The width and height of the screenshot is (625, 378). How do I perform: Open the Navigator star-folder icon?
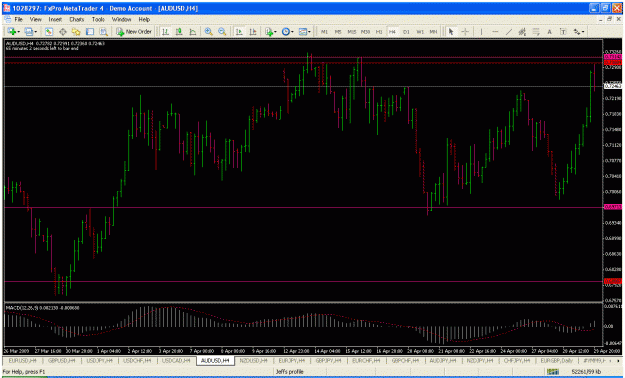point(76,32)
